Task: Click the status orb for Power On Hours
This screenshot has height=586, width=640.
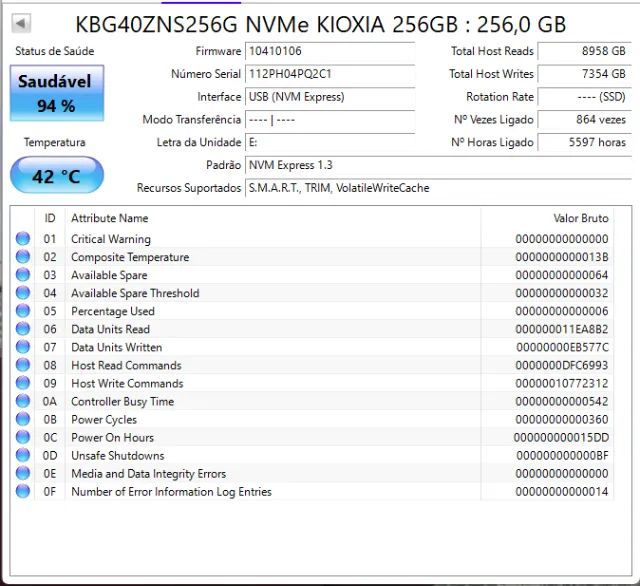Action: (x=23, y=437)
